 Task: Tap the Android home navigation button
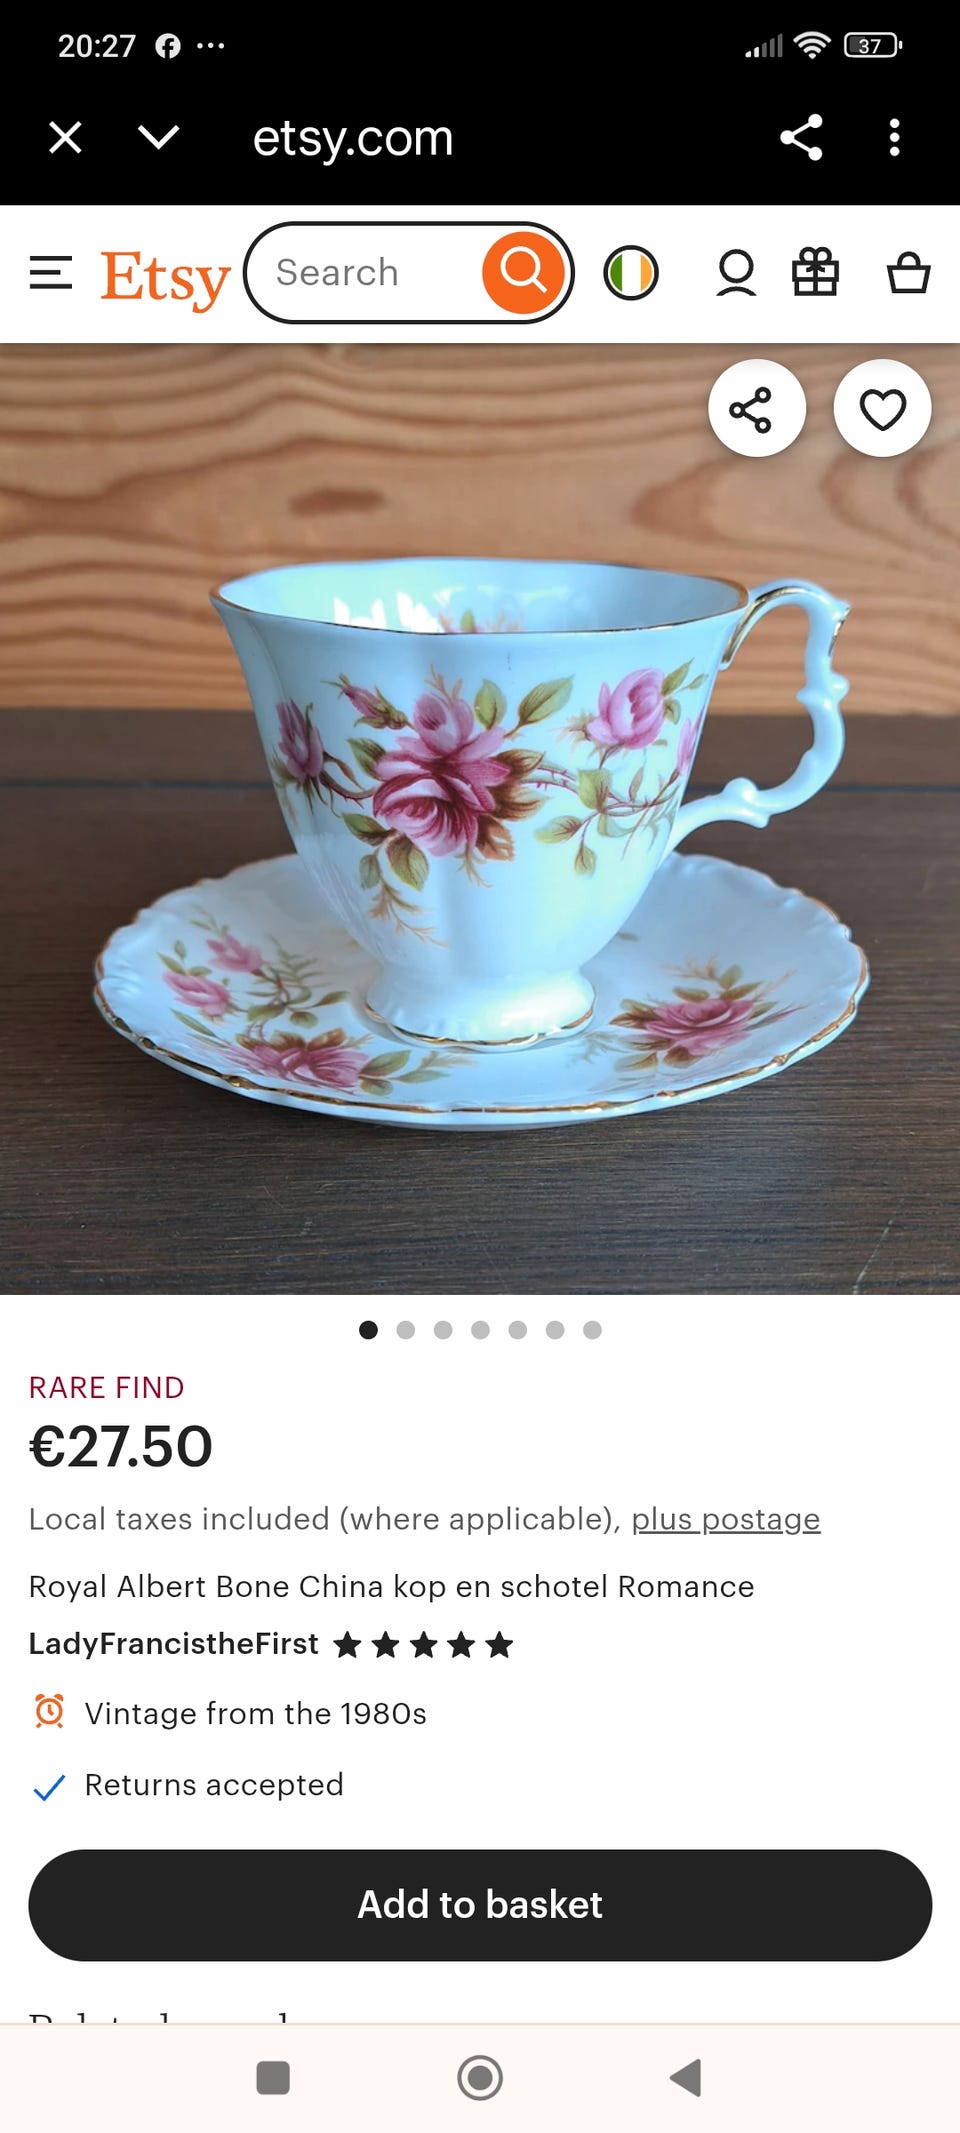click(x=480, y=2078)
